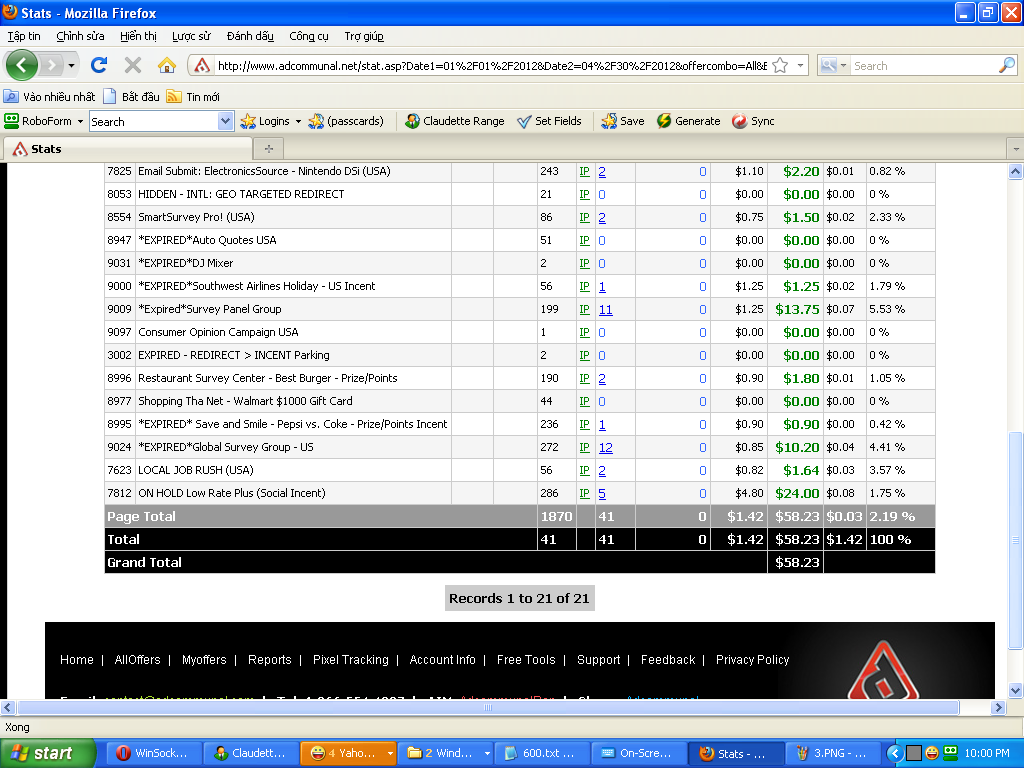The height and width of the screenshot is (768, 1024).
Task: Open the Bắt đầu bookmark
Action: pos(131,97)
